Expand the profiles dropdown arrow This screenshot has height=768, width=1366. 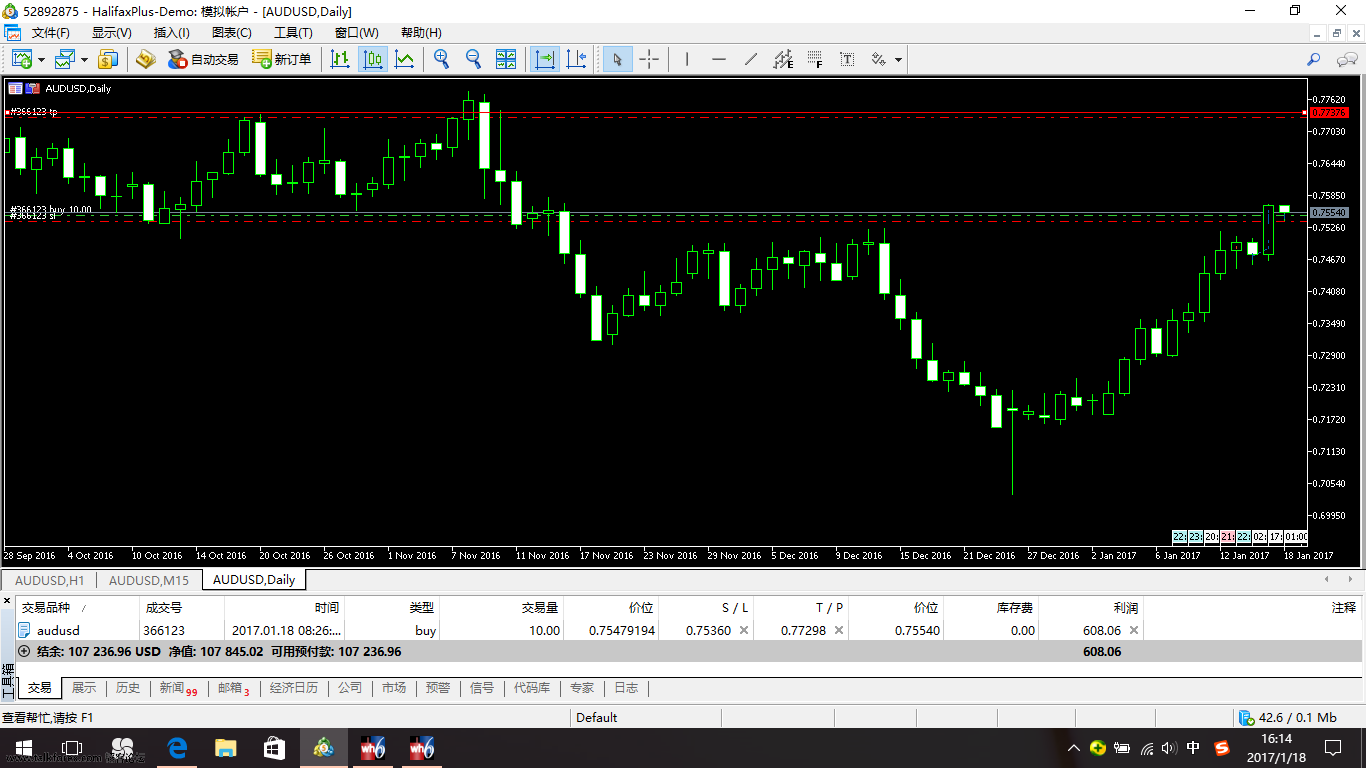point(85,60)
